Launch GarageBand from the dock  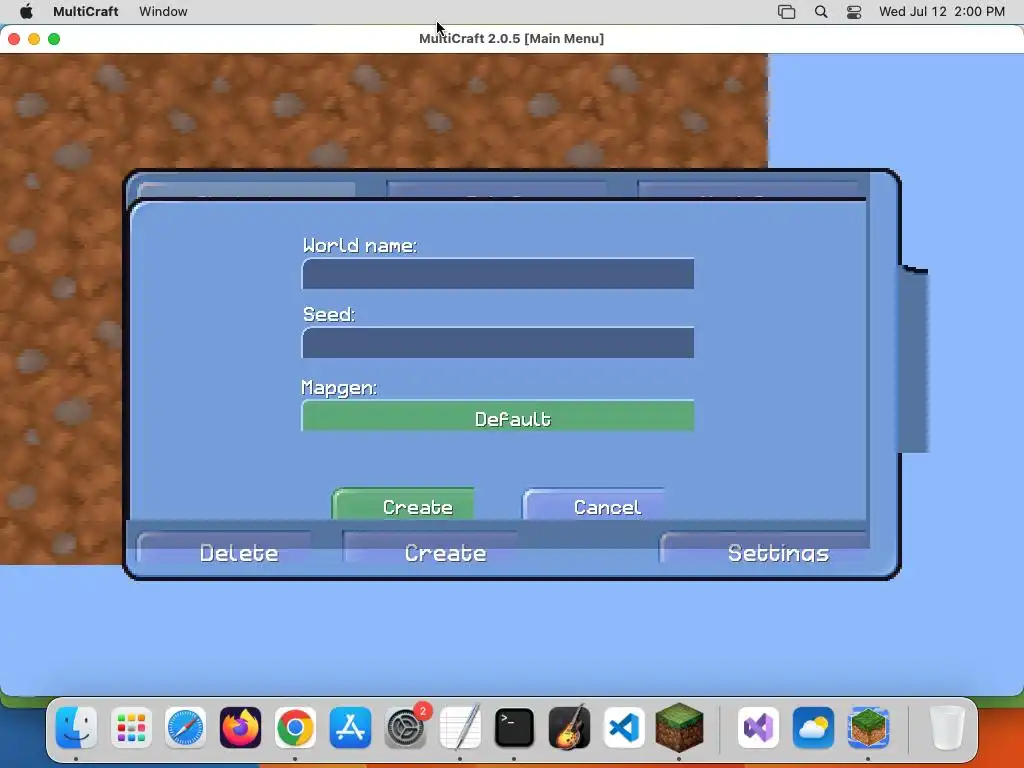tap(569, 727)
